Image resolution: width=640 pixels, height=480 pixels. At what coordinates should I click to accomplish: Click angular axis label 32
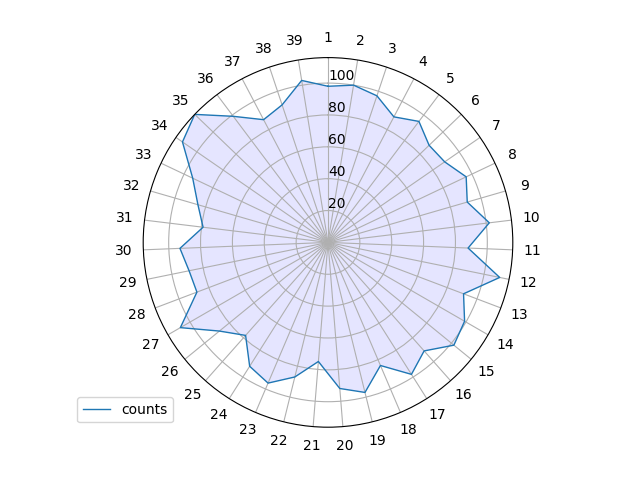(131, 185)
